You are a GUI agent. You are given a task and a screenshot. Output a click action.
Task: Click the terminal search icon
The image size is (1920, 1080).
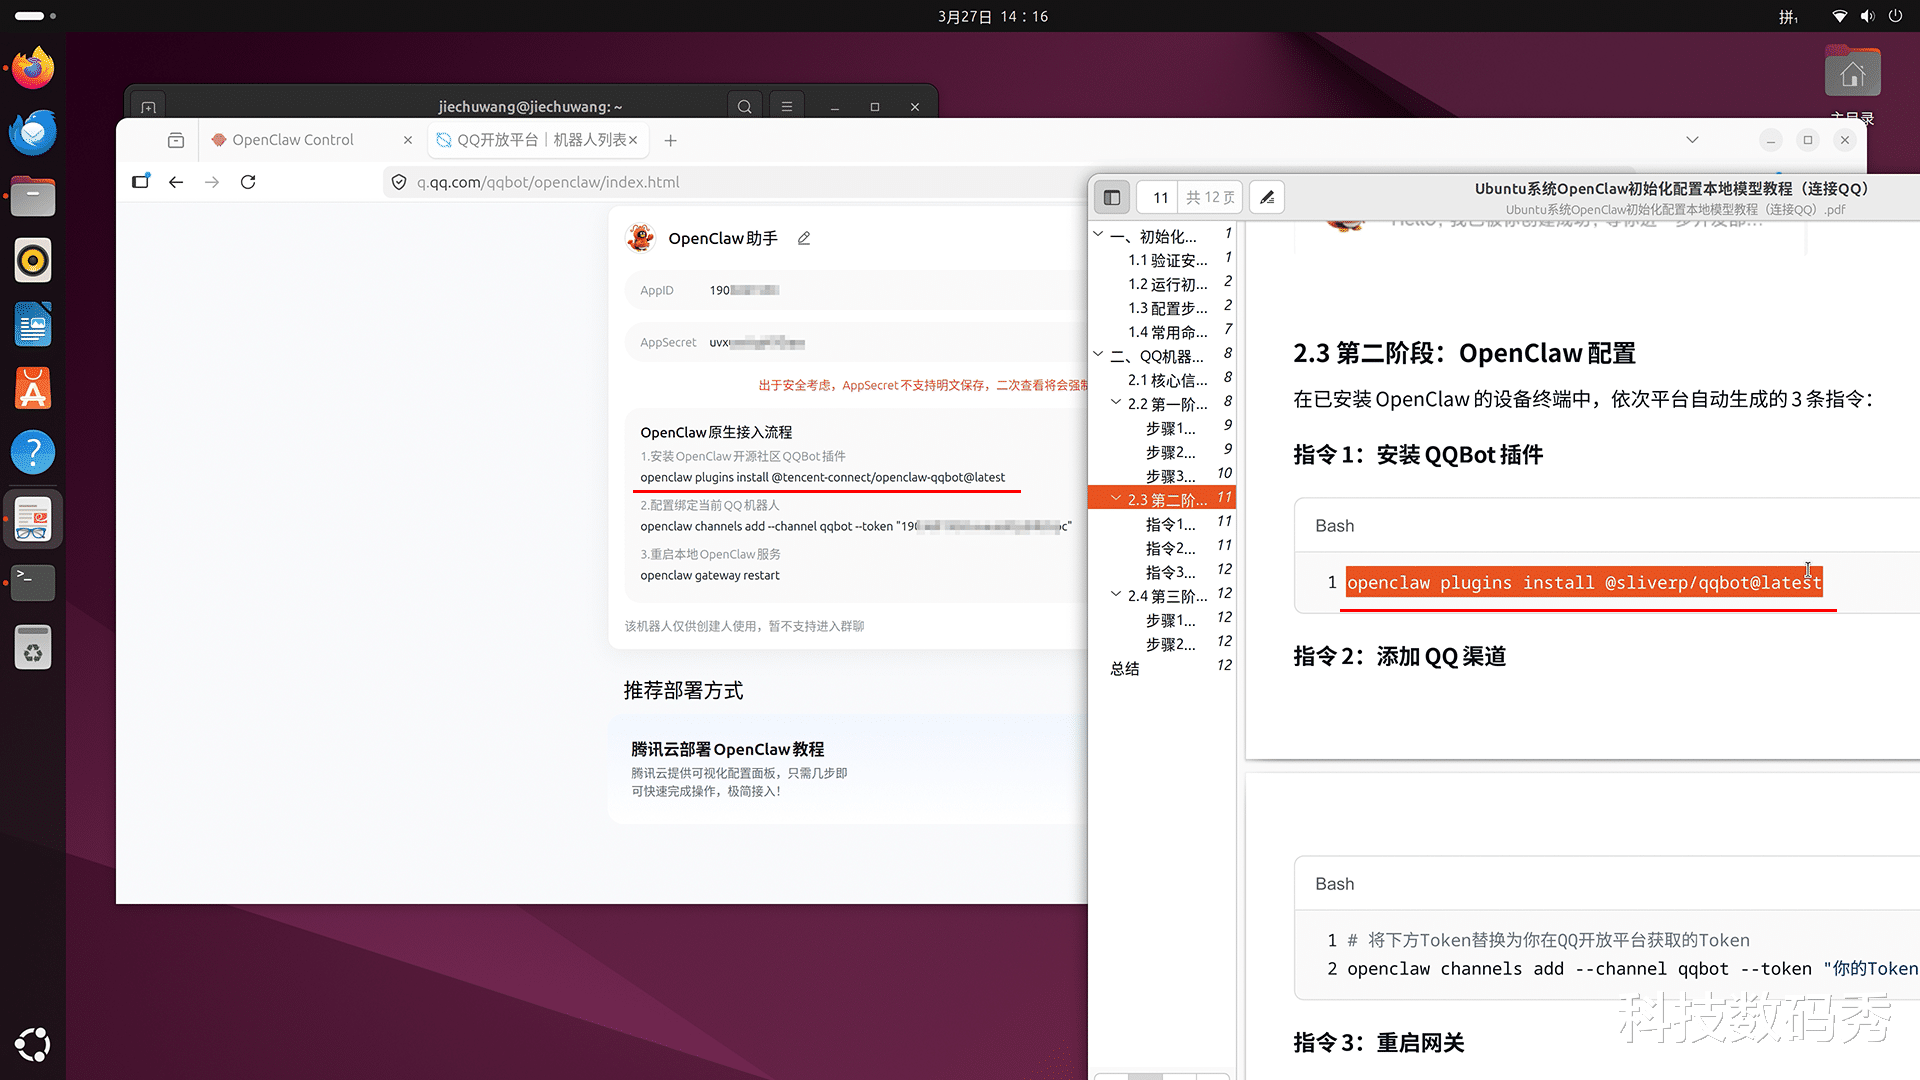click(744, 107)
